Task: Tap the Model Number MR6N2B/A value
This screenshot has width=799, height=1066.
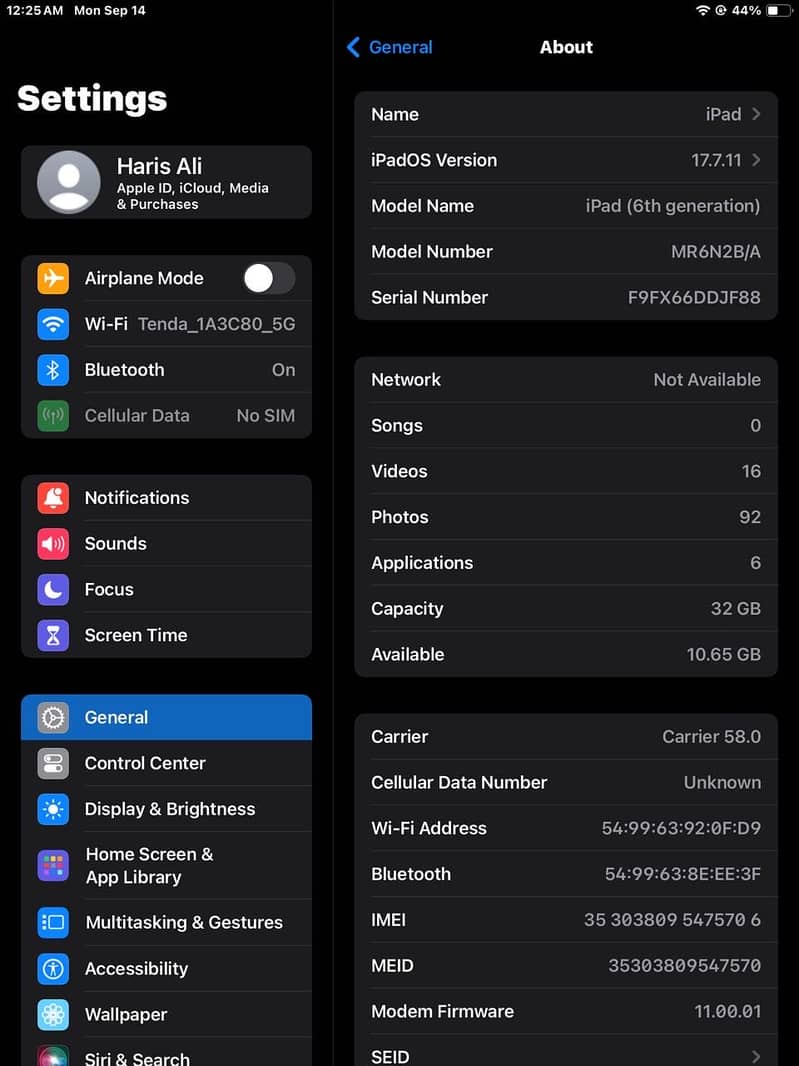Action: (x=715, y=252)
